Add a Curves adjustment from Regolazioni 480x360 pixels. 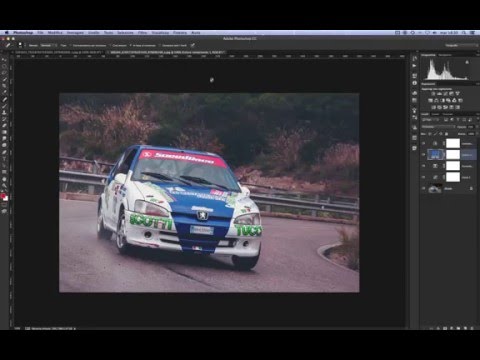445,94
